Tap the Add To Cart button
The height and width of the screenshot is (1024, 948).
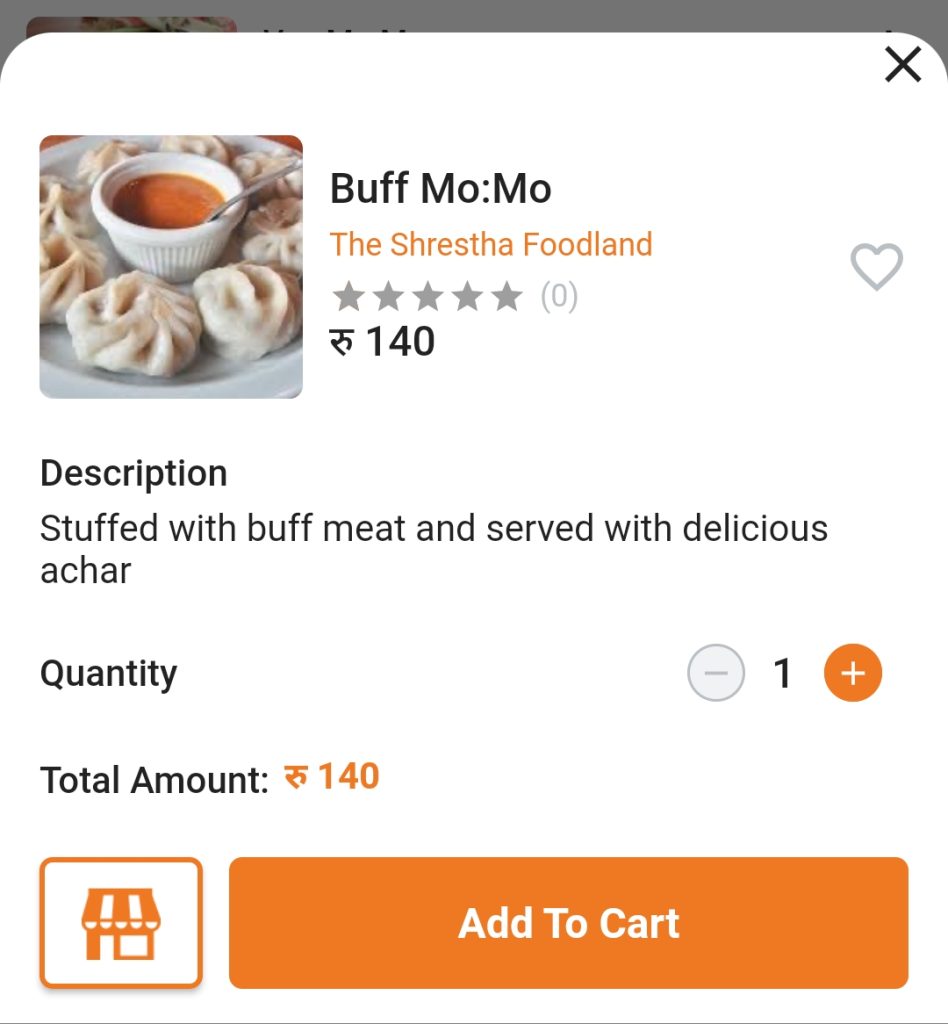569,923
